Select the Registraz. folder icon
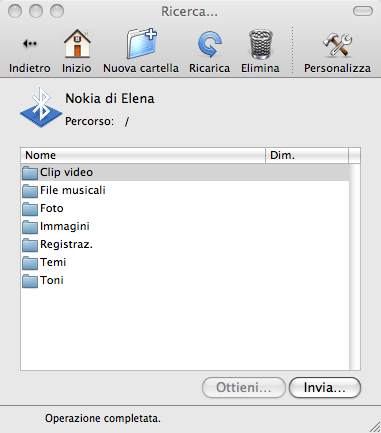 point(30,245)
